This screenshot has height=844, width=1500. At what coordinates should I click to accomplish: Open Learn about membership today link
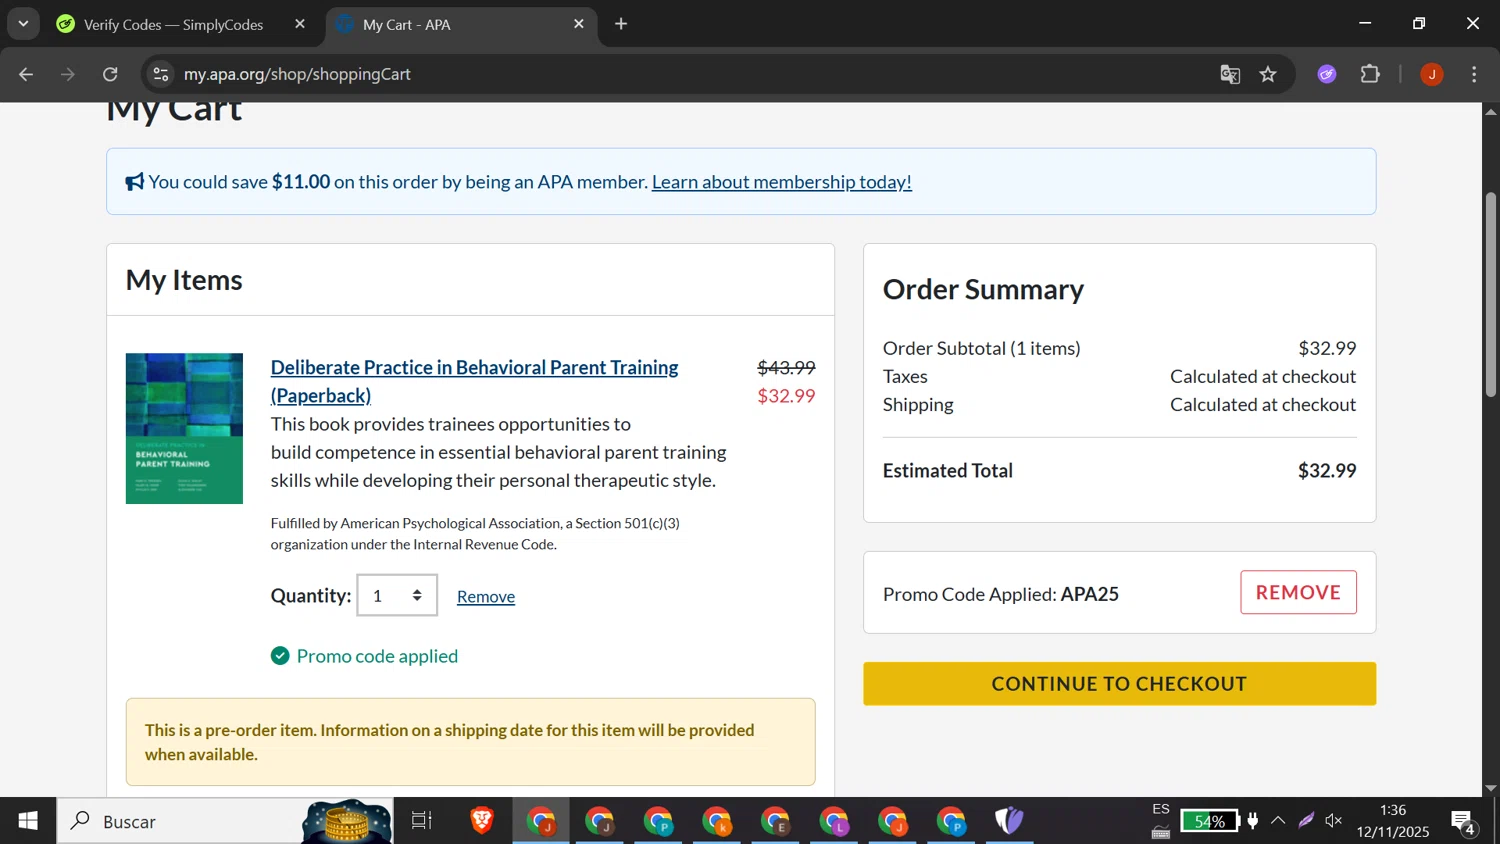coord(781,182)
